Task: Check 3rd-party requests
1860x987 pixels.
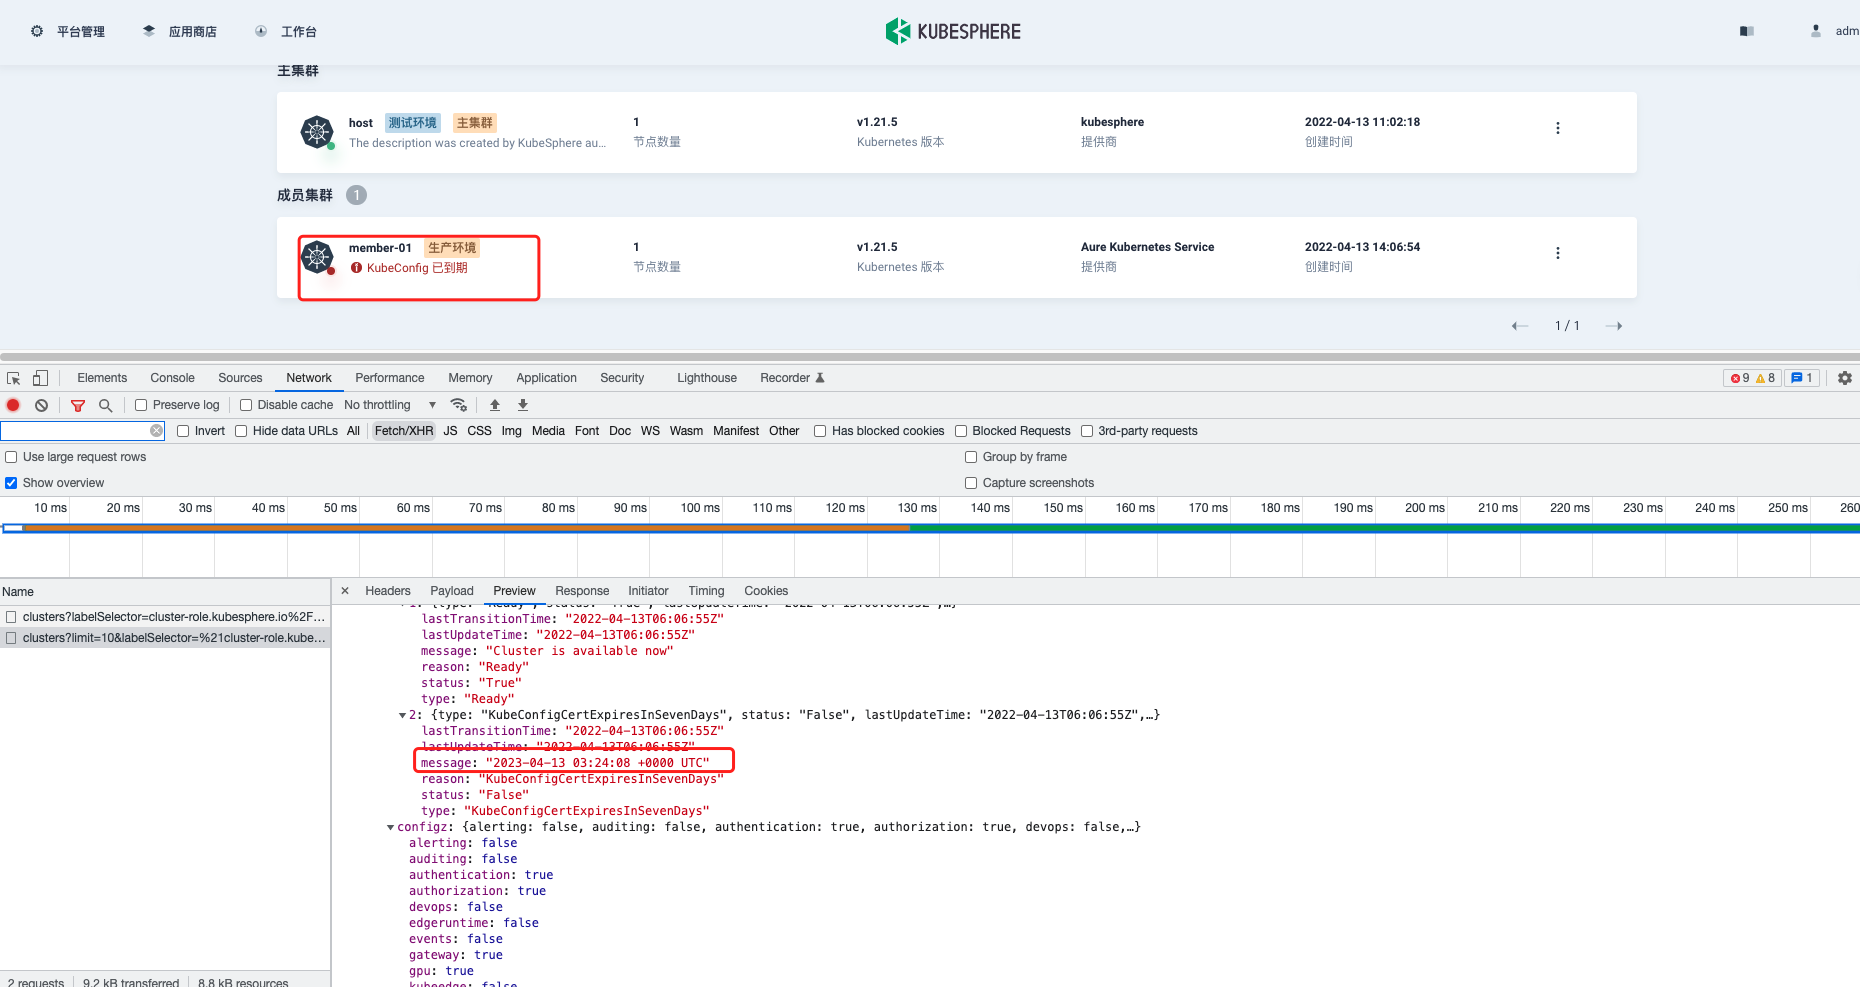Action: [1087, 431]
